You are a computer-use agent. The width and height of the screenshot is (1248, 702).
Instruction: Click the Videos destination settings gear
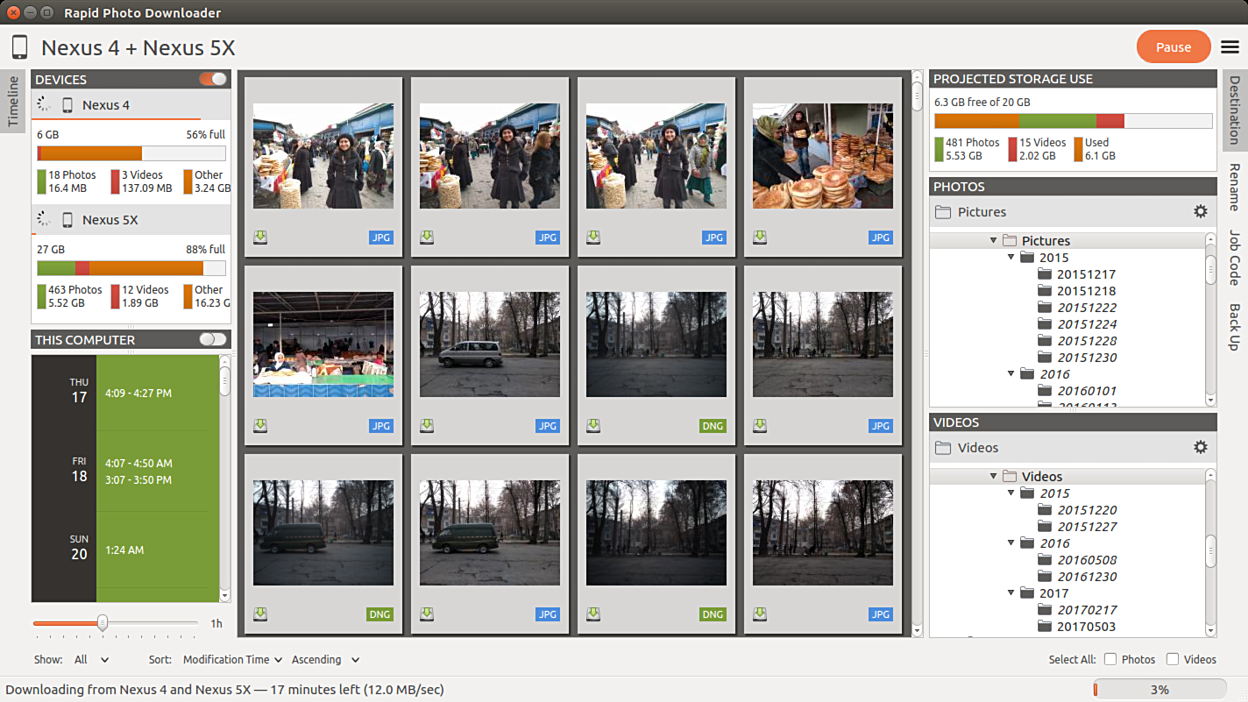(1200, 447)
